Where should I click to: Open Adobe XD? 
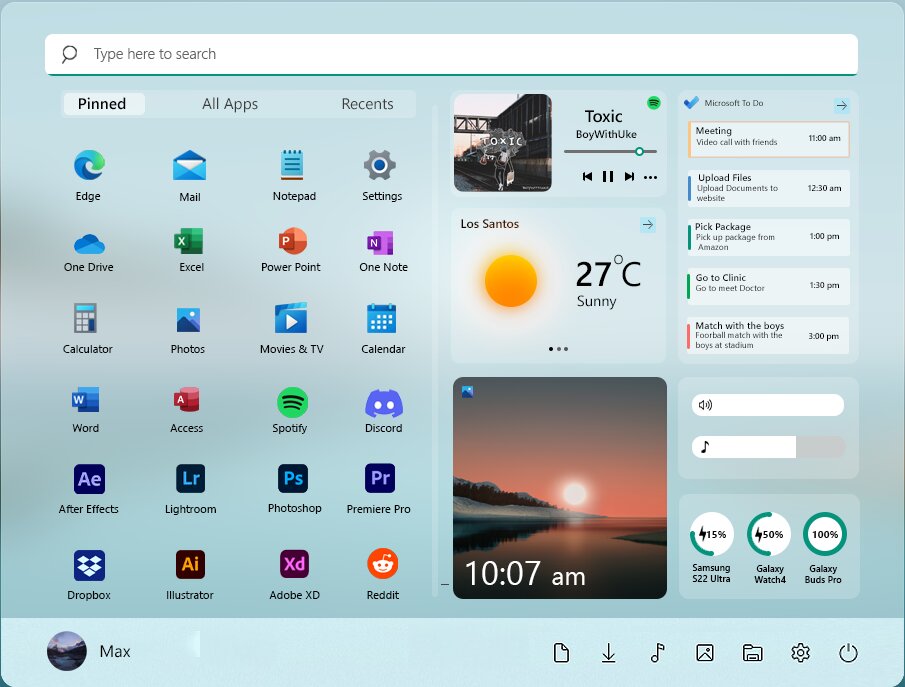(x=294, y=563)
